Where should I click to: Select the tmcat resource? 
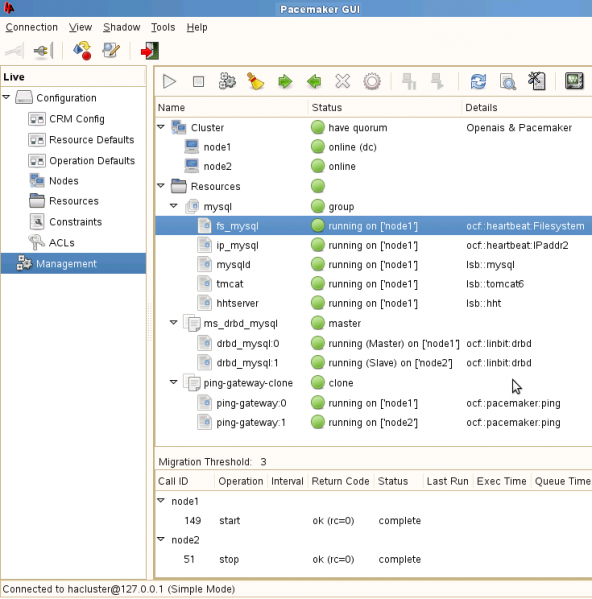[x=374, y=284]
